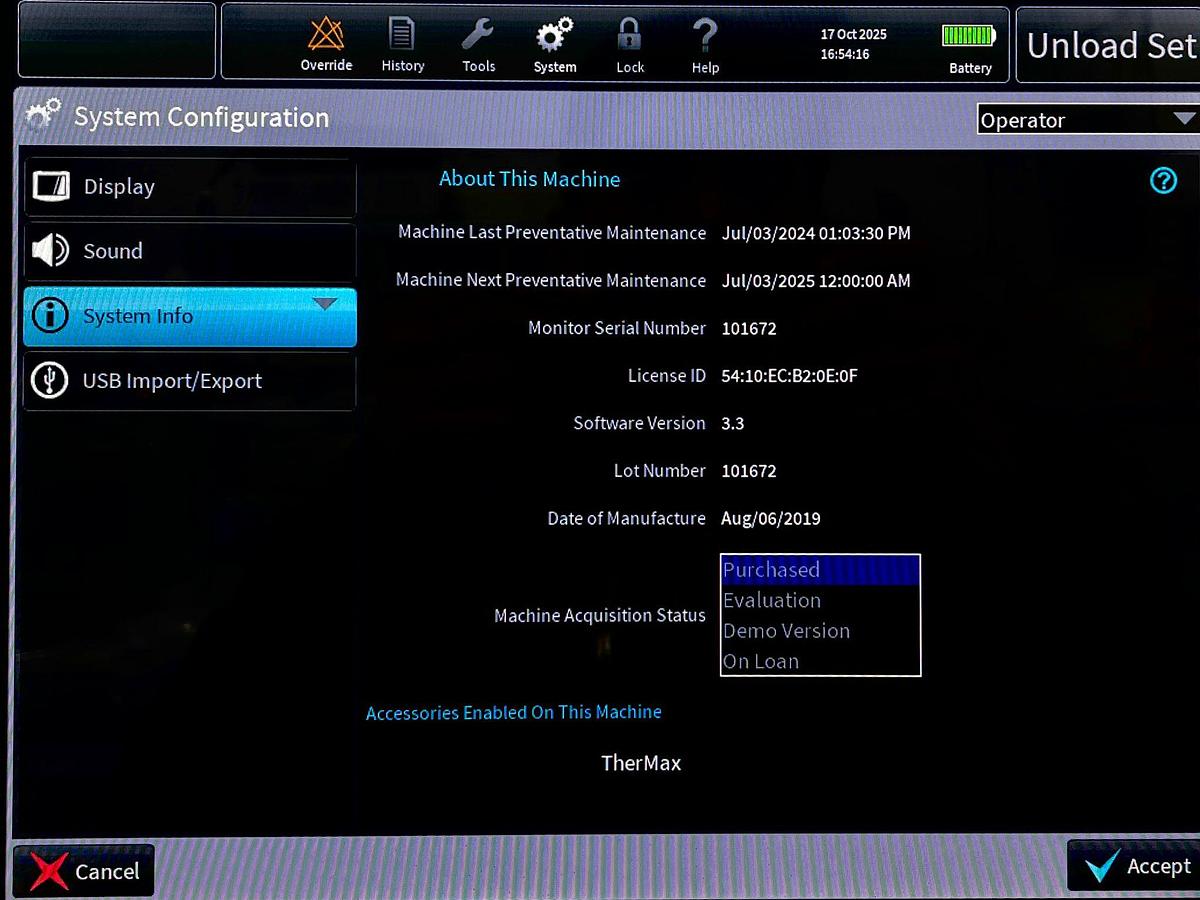
Task: Click the blue circled help icon
Action: pyautogui.click(x=1163, y=180)
